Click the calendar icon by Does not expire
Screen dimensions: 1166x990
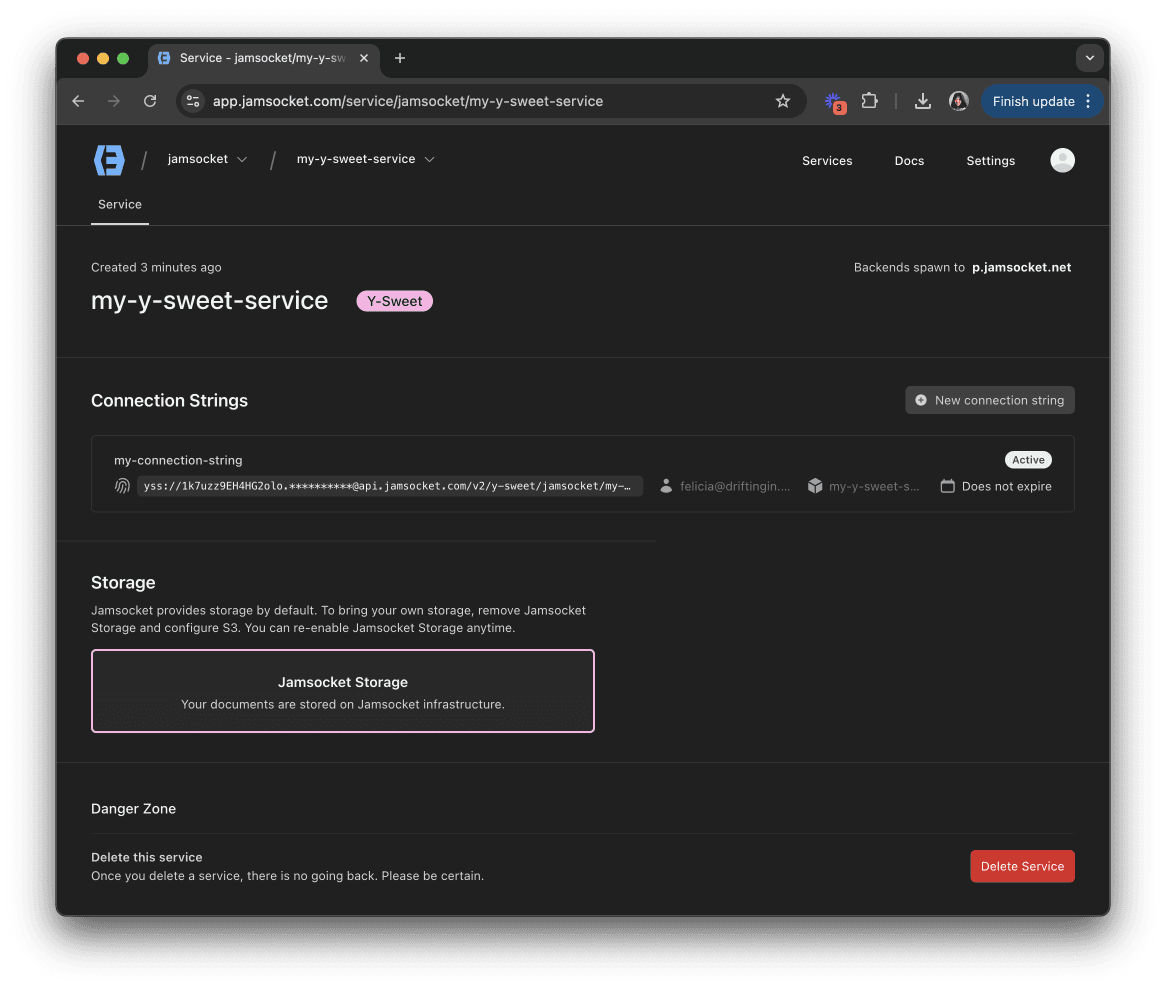[x=947, y=486]
